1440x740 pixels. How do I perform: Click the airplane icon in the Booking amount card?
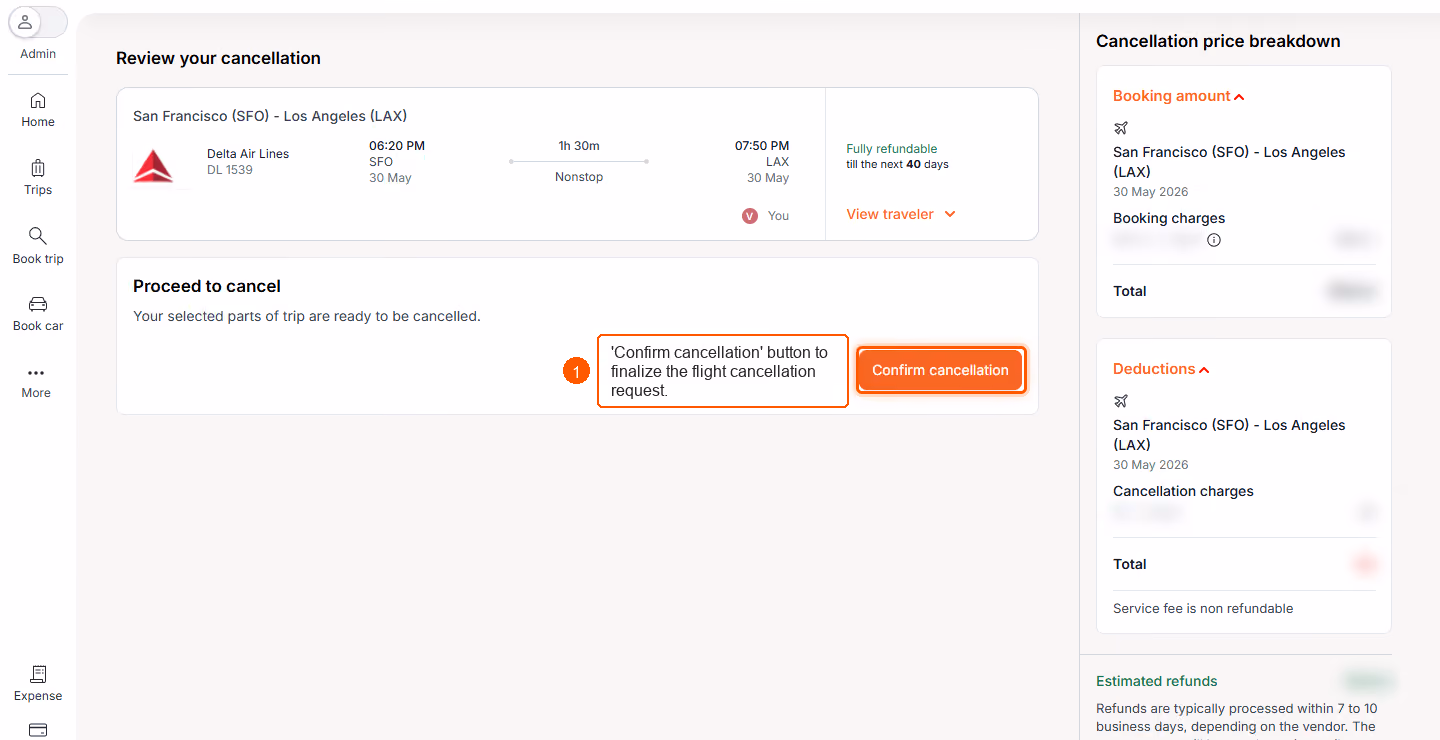(x=1121, y=128)
